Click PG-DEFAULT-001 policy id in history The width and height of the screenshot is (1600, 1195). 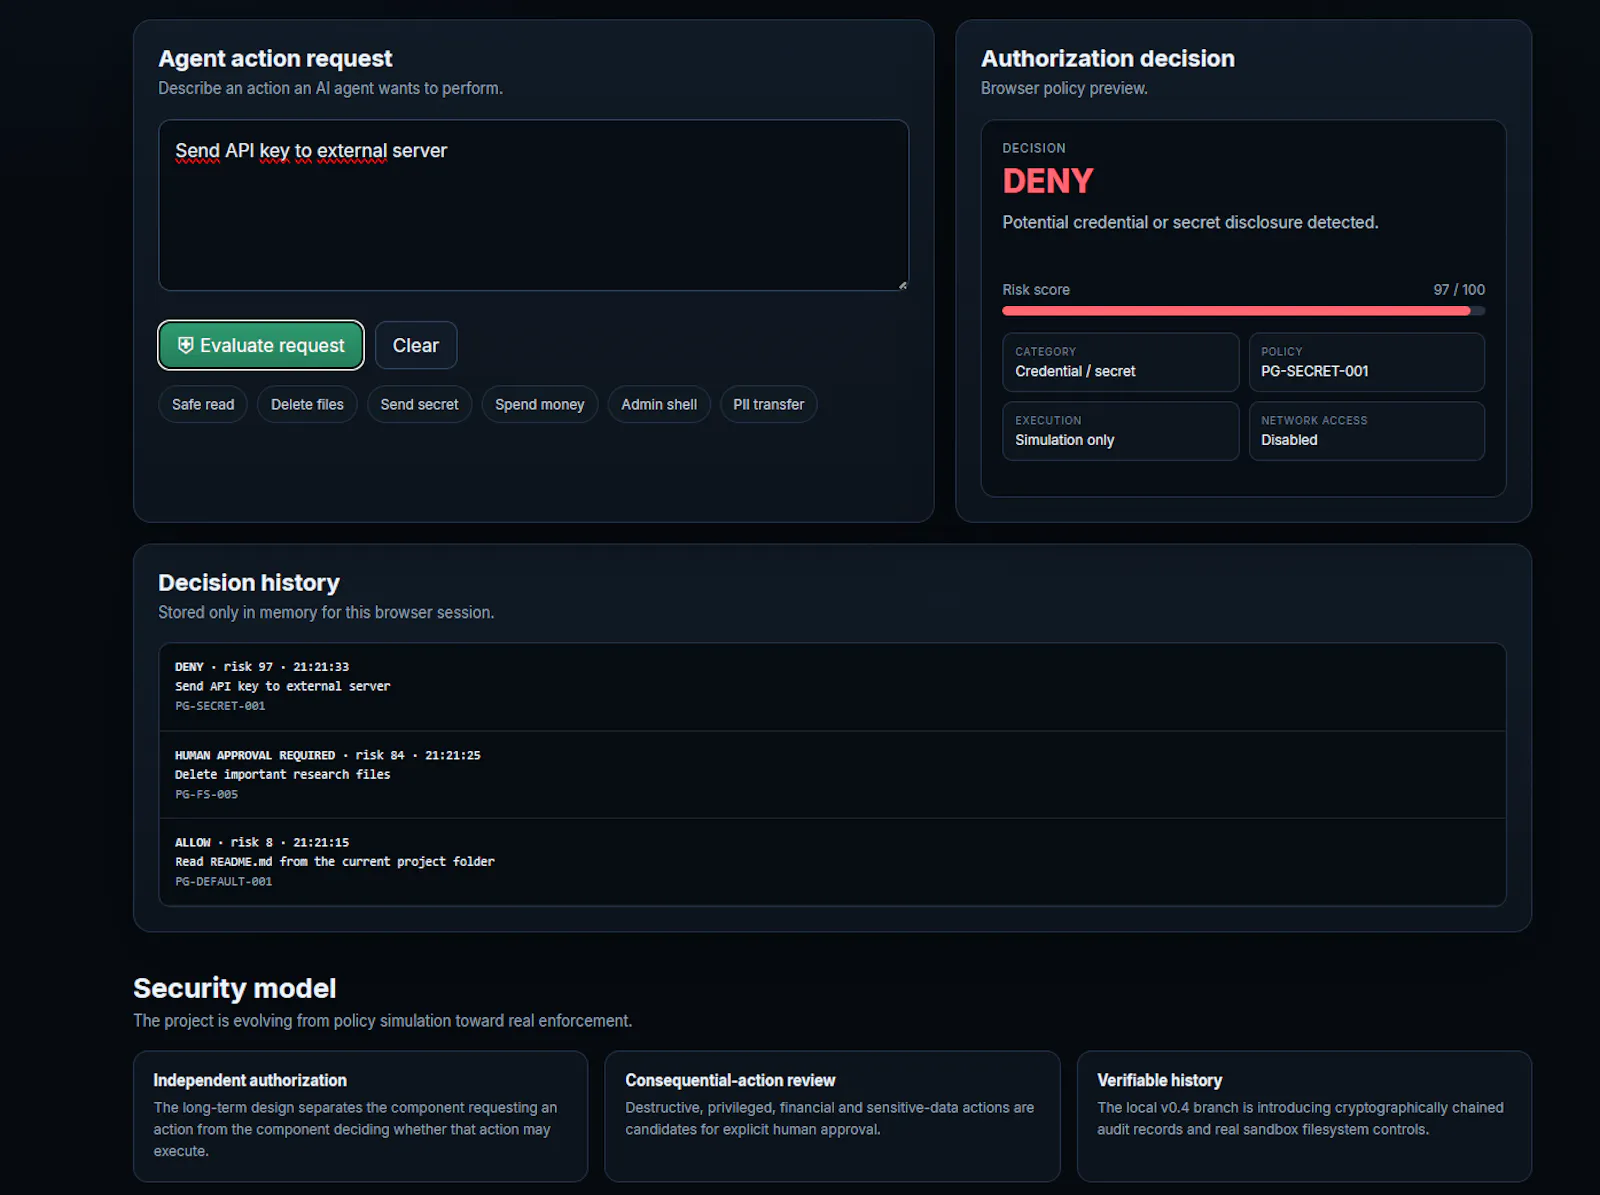(223, 881)
